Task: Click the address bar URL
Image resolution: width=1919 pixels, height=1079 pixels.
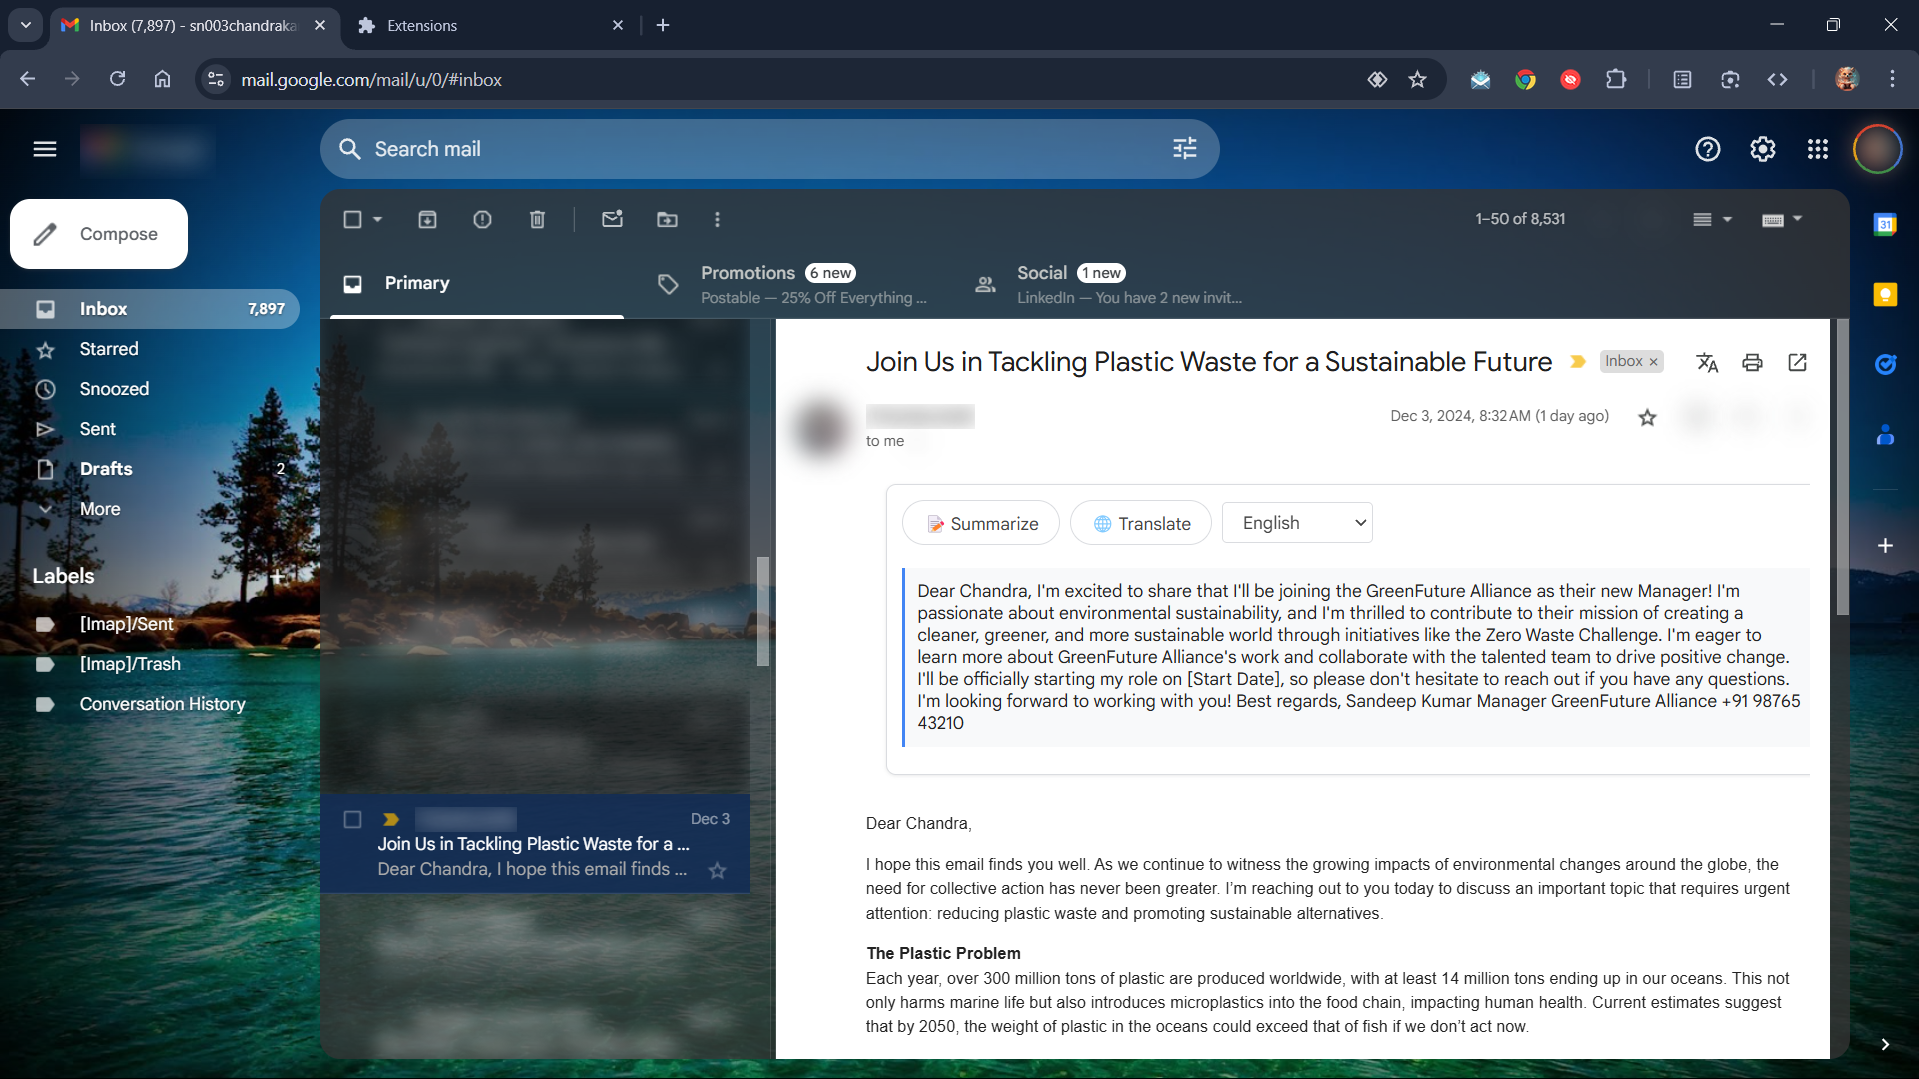Action: pyautogui.click(x=371, y=80)
